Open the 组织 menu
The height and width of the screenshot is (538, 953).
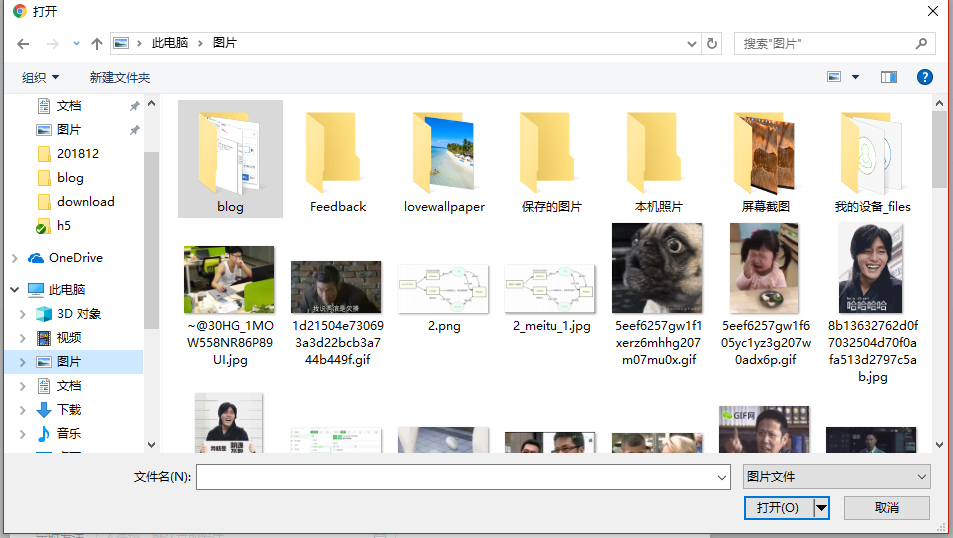coord(41,77)
